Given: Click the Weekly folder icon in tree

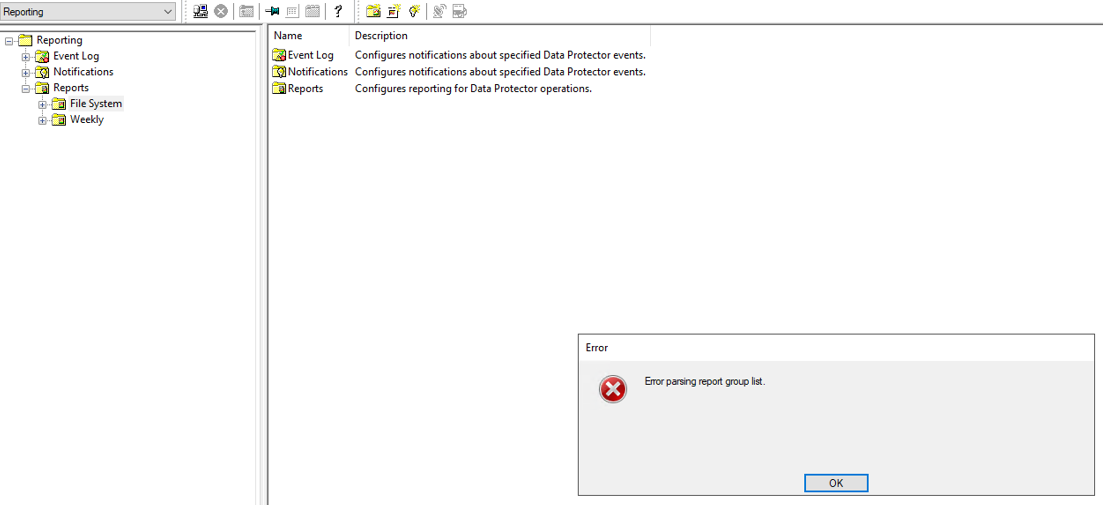Looking at the screenshot, I should click(x=59, y=120).
